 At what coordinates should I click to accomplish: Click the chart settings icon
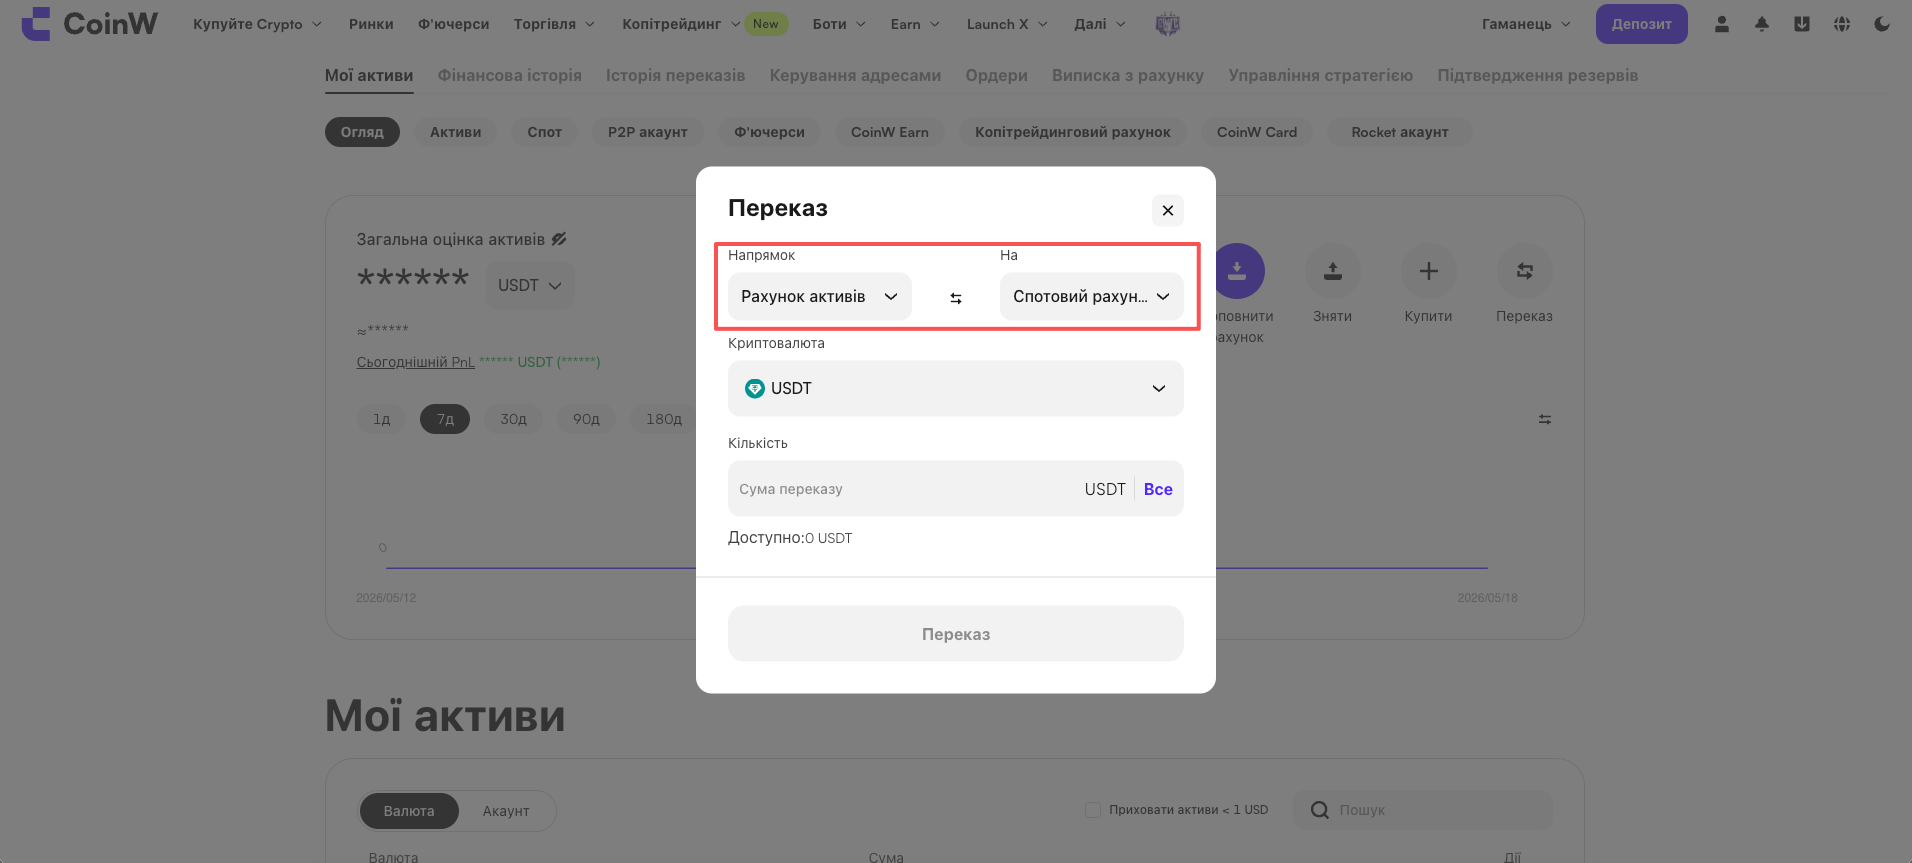1545,419
